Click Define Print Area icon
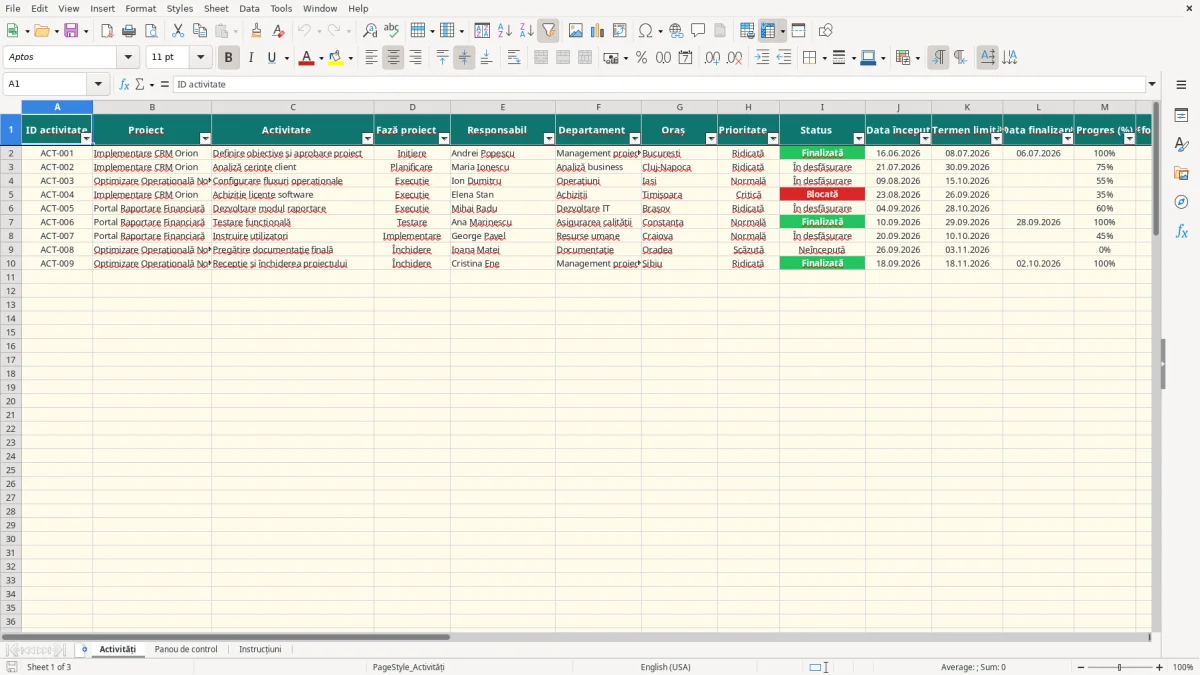Screen dimensions: 1200x675 pos(747,31)
